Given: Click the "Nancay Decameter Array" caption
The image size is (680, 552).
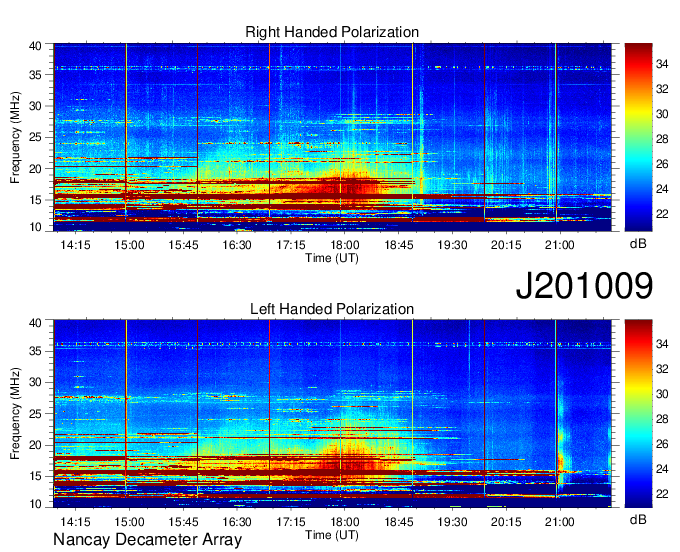Looking at the screenshot, I should coord(147,540).
